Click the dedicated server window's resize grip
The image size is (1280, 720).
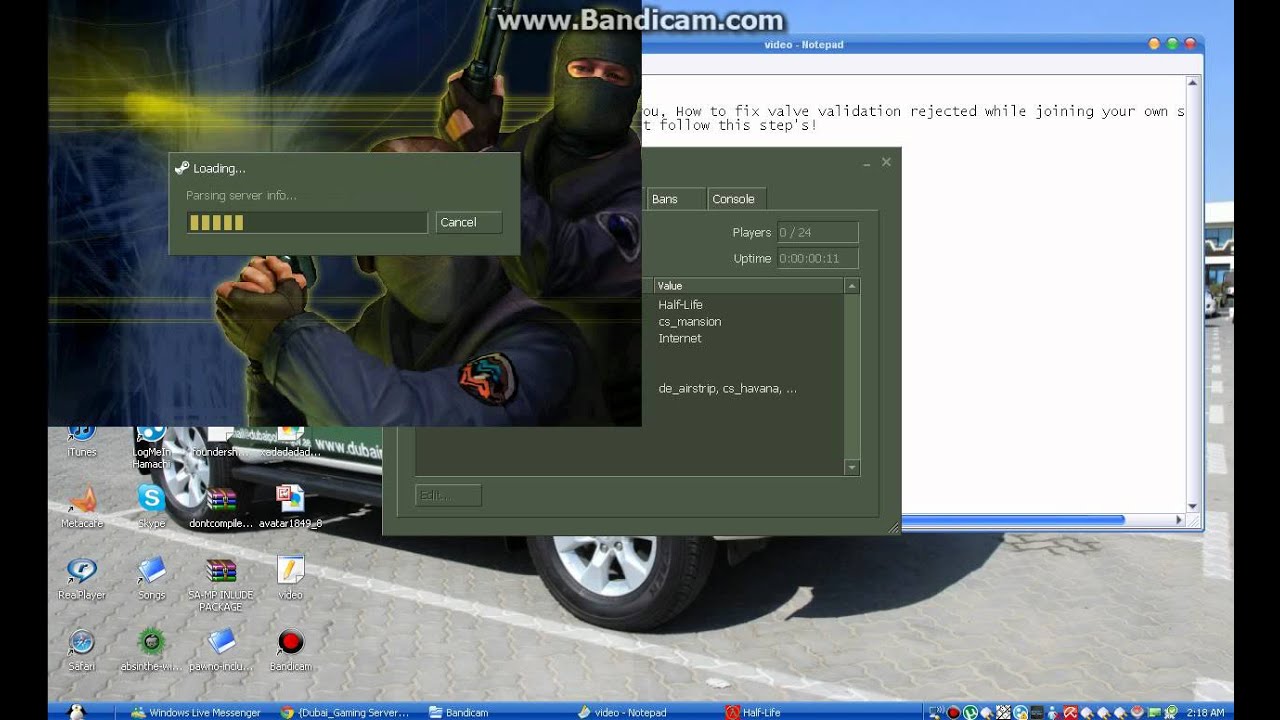coord(893,527)
